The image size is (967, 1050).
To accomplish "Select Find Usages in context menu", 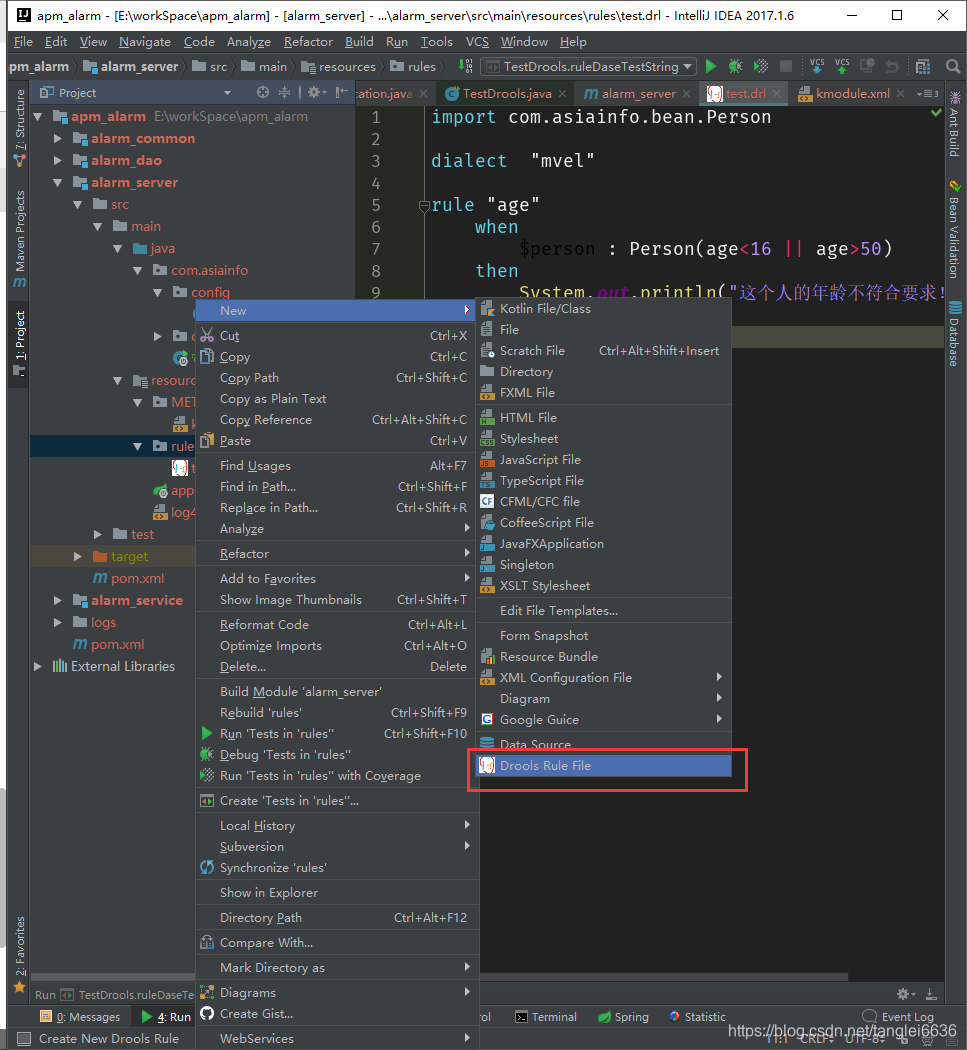I will point(338,465).
